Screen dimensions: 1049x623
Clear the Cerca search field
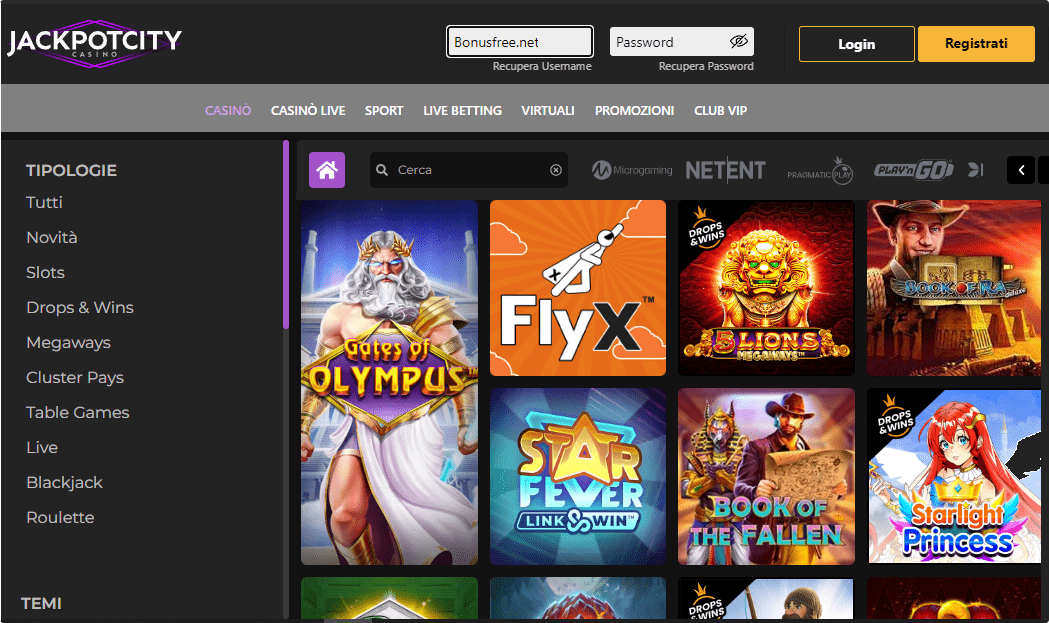tap(556, 170)
